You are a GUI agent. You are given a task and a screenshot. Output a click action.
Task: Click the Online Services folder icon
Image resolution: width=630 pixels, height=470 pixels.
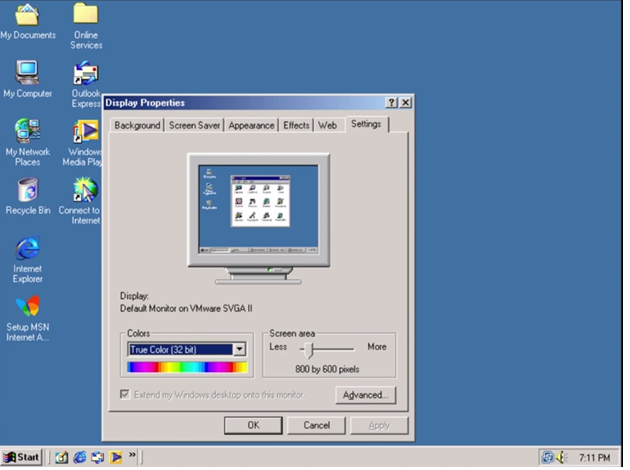tap(86, 15)
